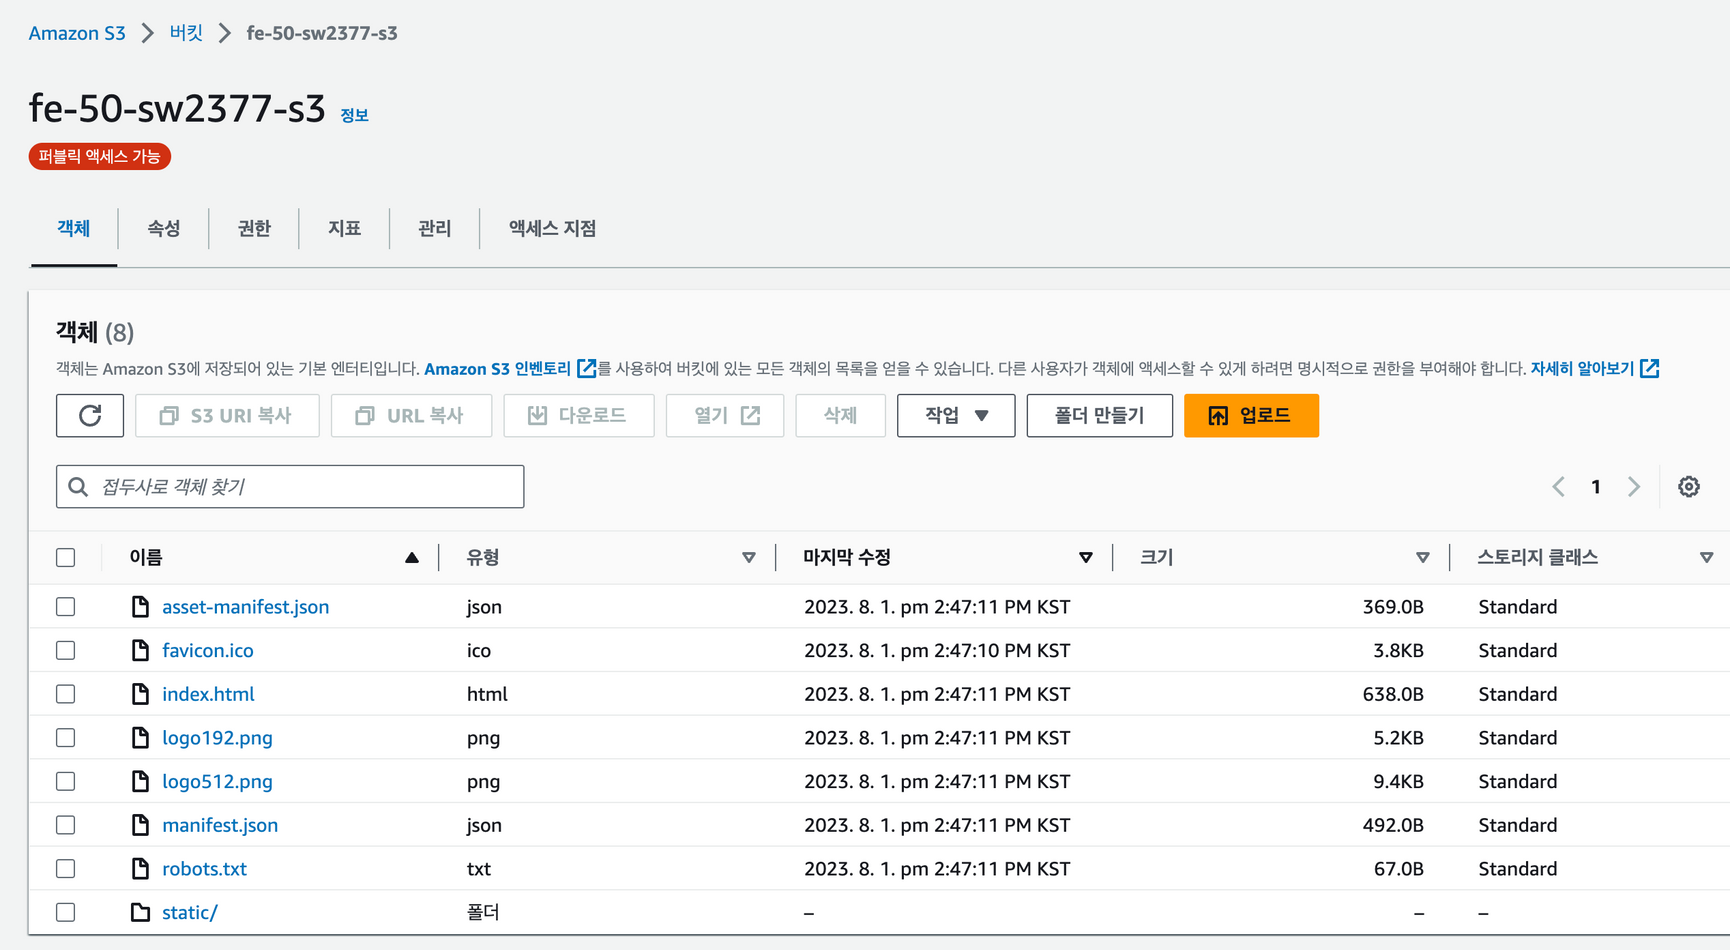The height and width of the screenshot is (950, 1730).
Task: Sort by 스토리지 클래스 column arrow
Action: click(x=1707, y=558)
